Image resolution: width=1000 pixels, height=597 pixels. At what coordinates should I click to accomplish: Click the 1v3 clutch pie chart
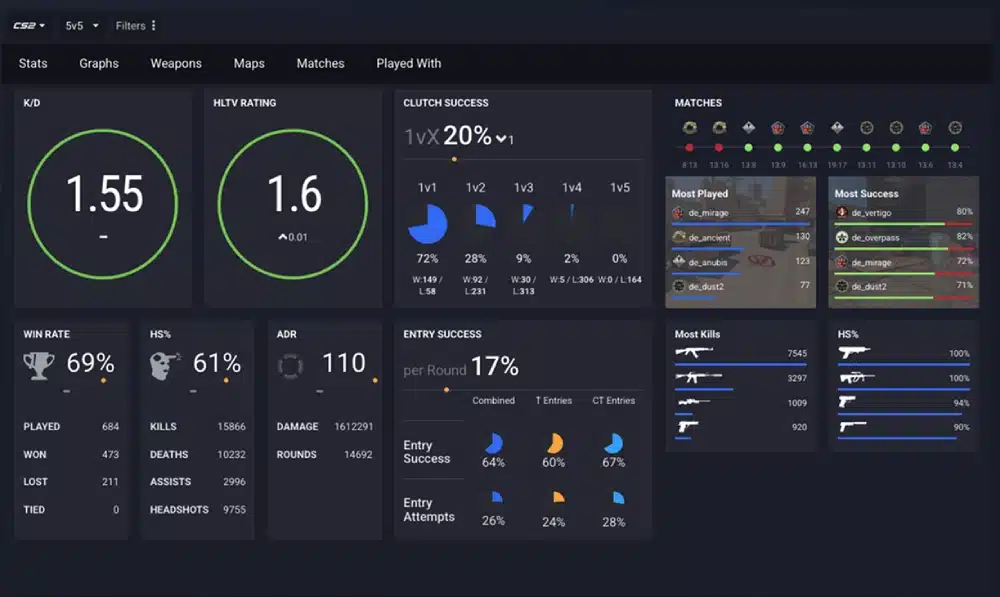click(x=527, y=212)
